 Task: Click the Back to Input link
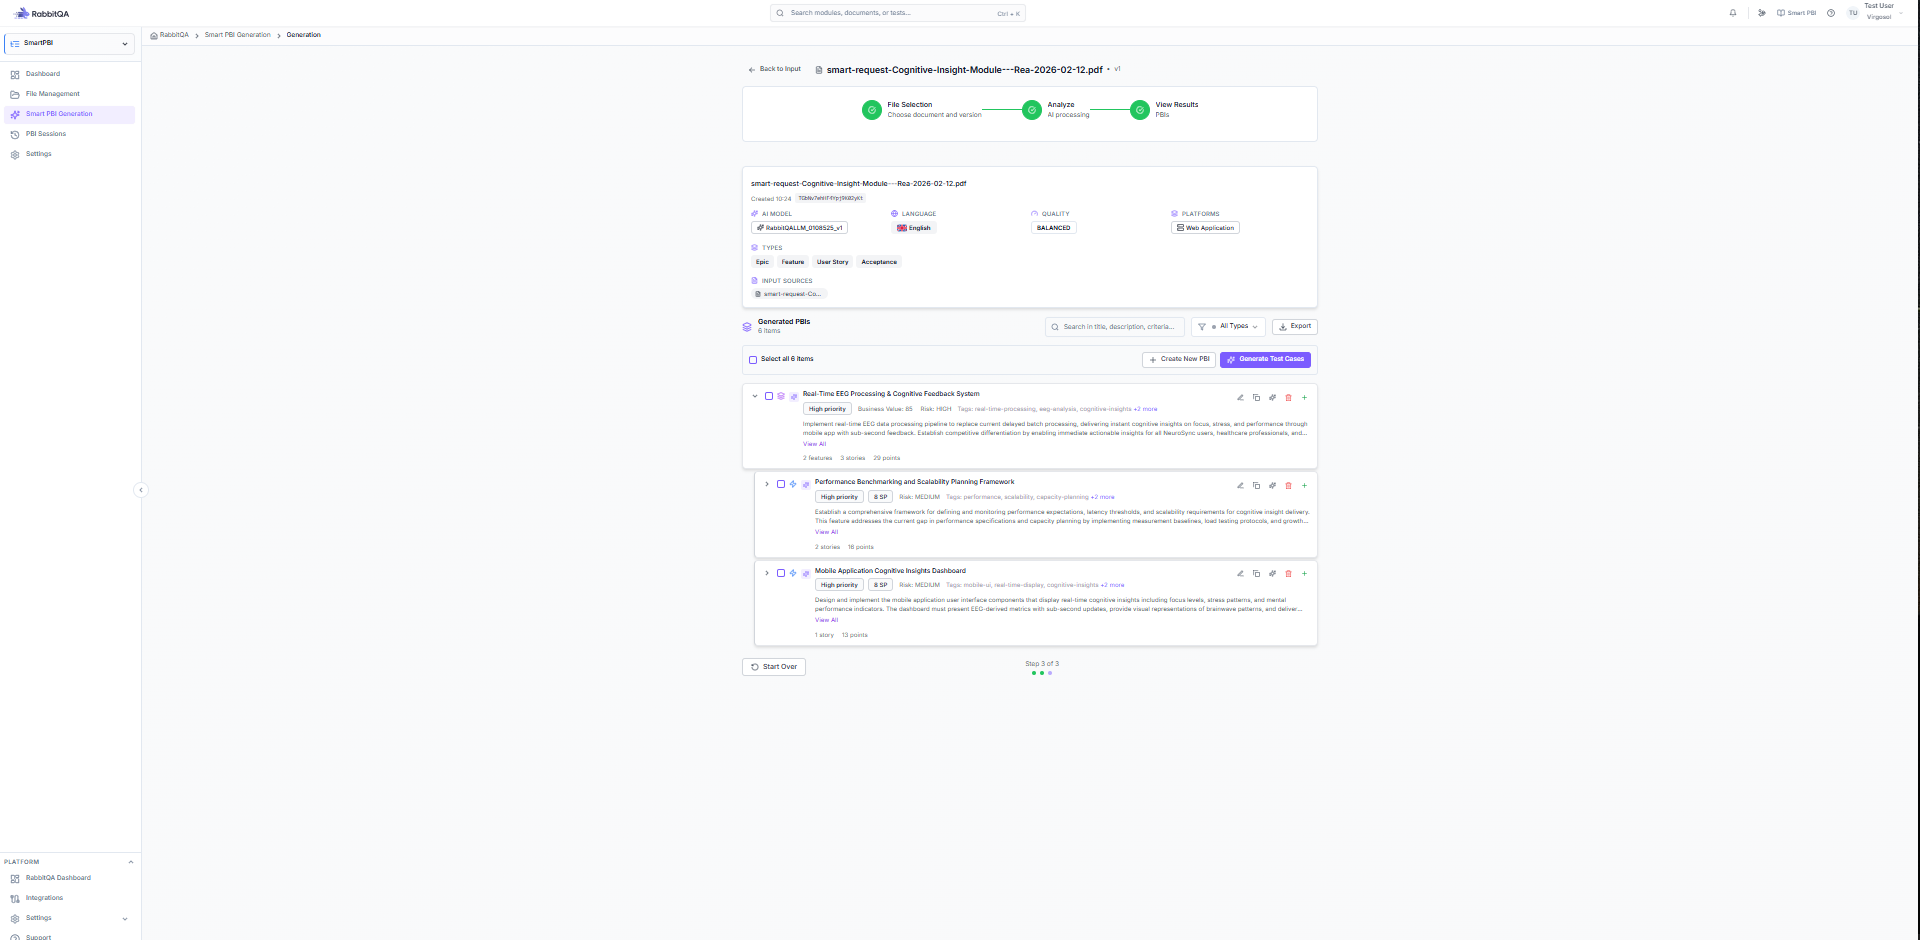[774, 69]
